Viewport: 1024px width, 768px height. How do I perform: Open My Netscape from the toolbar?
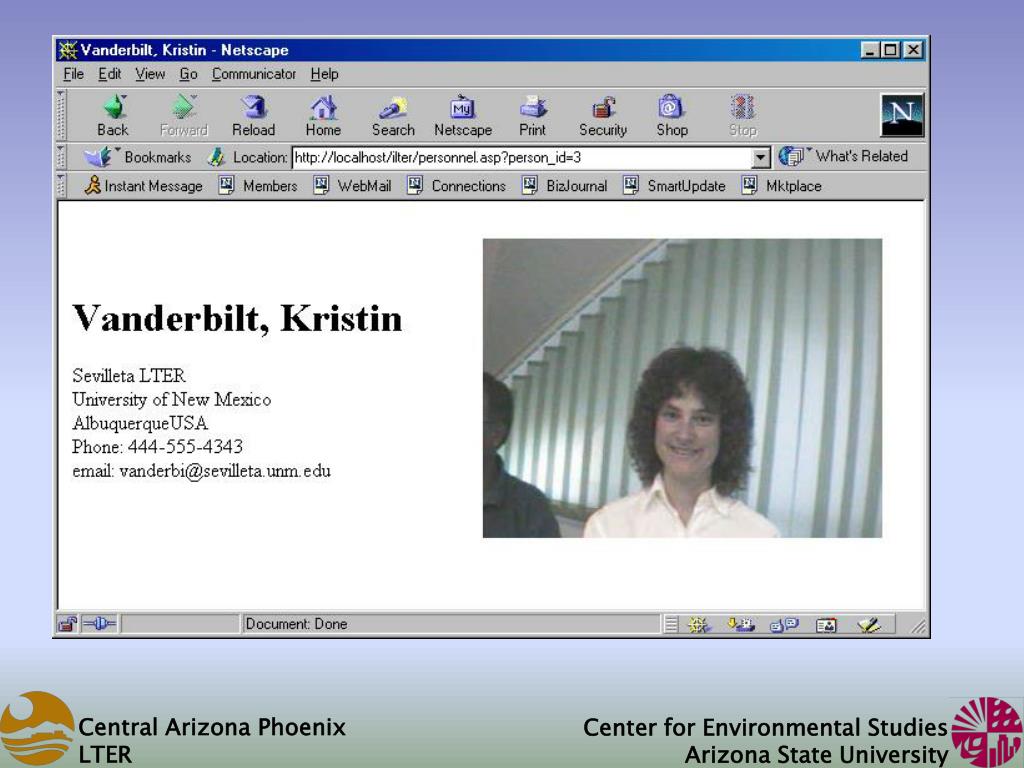tap(463, 116)
